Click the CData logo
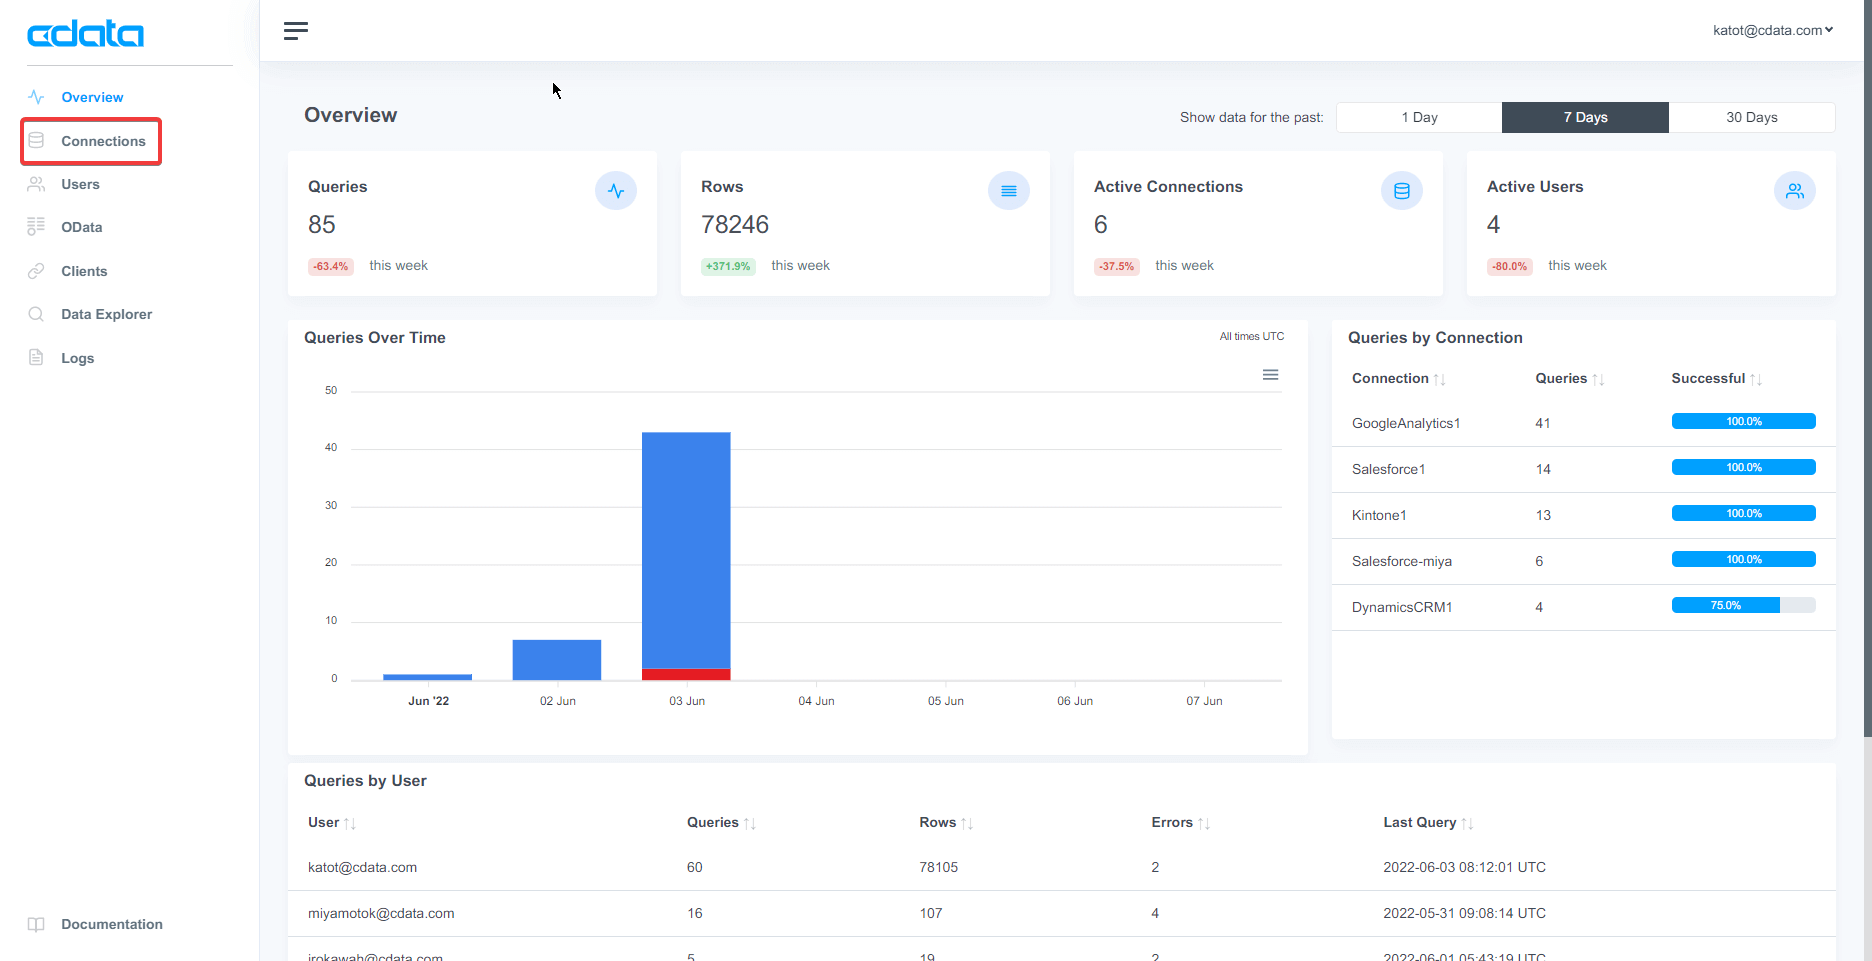Screen dimensions: 1872x961 coord(85,34)
